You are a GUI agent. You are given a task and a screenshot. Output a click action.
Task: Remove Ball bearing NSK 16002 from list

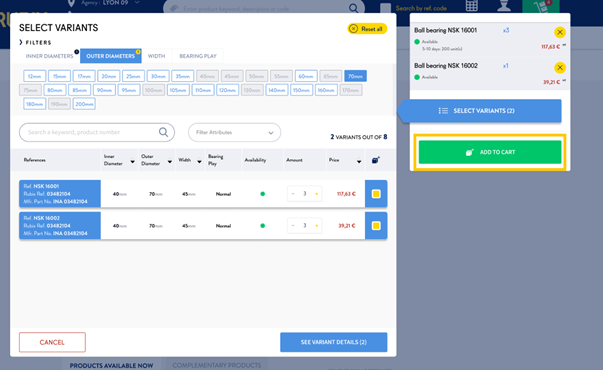[x=560, y=68]
